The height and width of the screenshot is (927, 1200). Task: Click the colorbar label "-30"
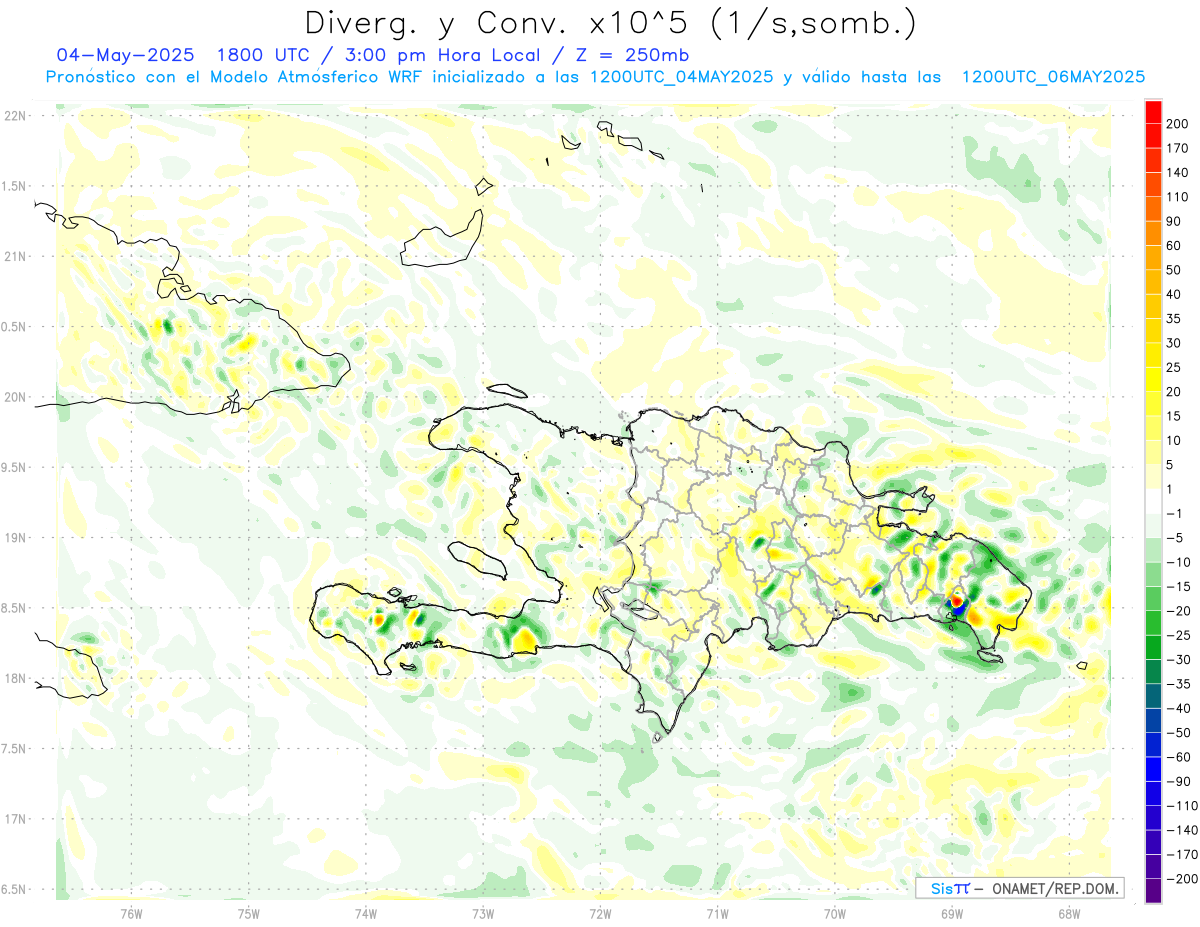(x=1179, y=659)
